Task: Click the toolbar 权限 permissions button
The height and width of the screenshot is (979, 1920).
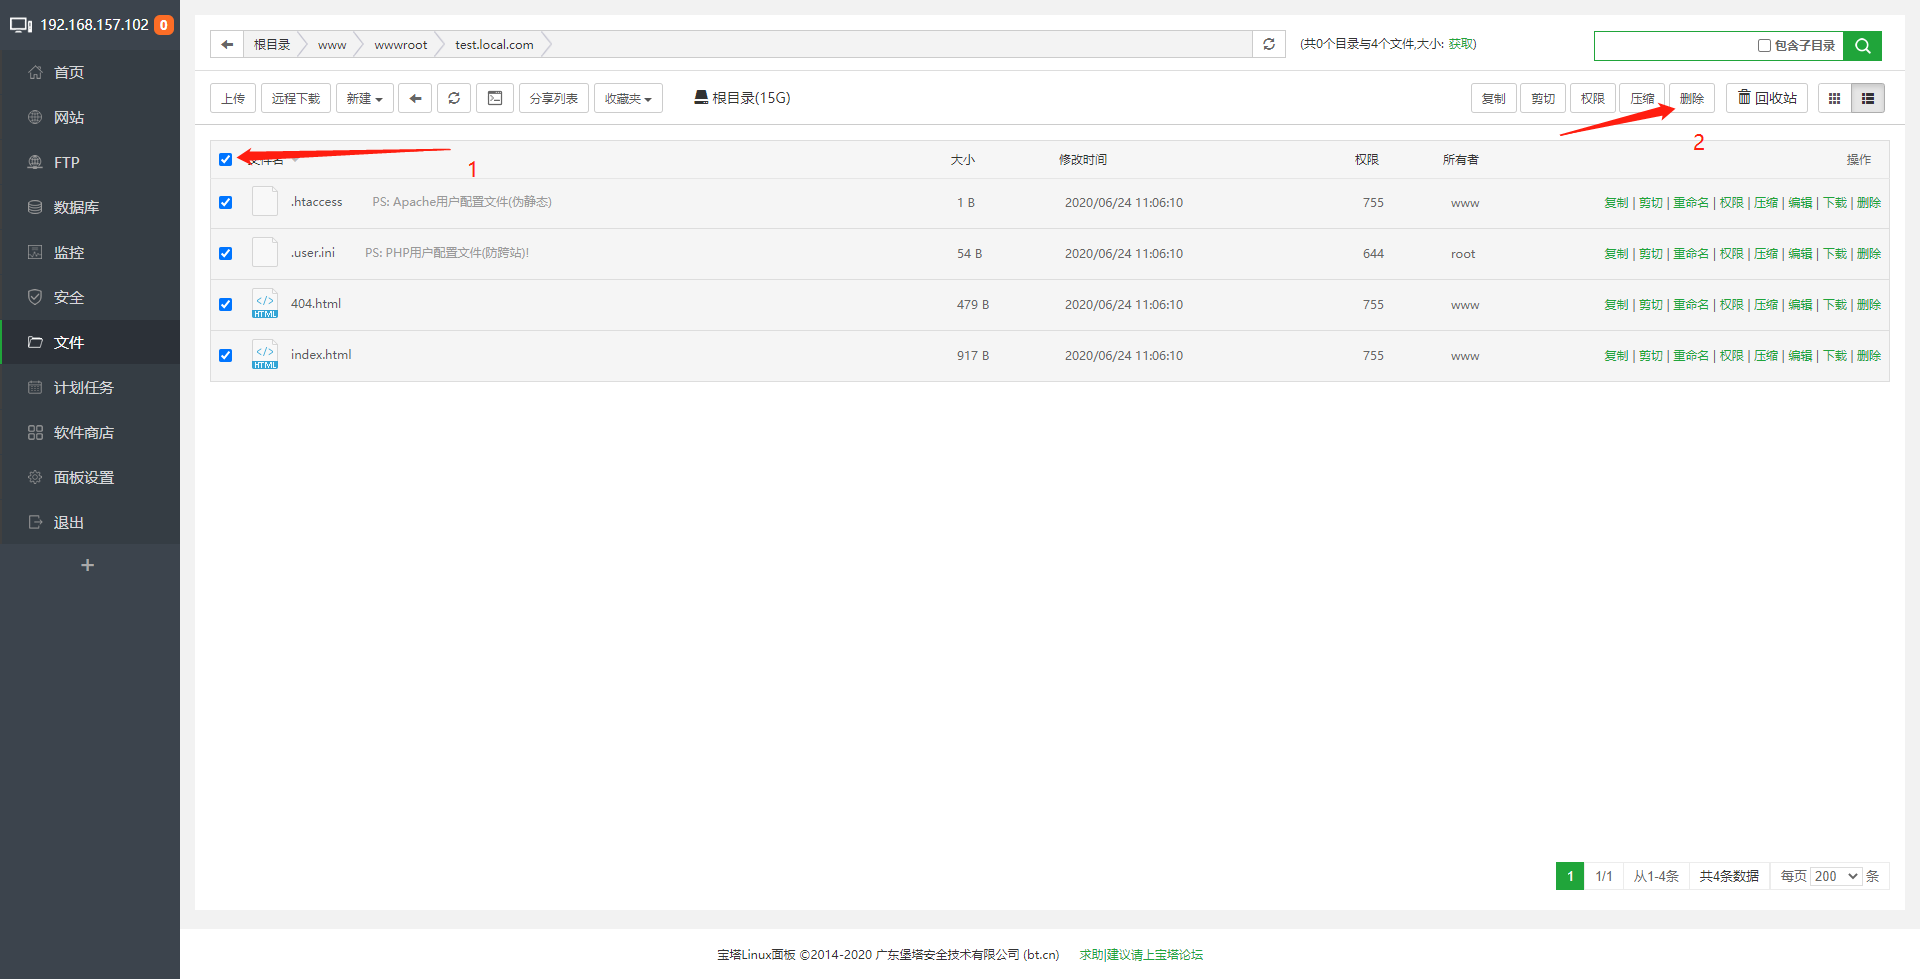Action: click(x=1593, y=98)
